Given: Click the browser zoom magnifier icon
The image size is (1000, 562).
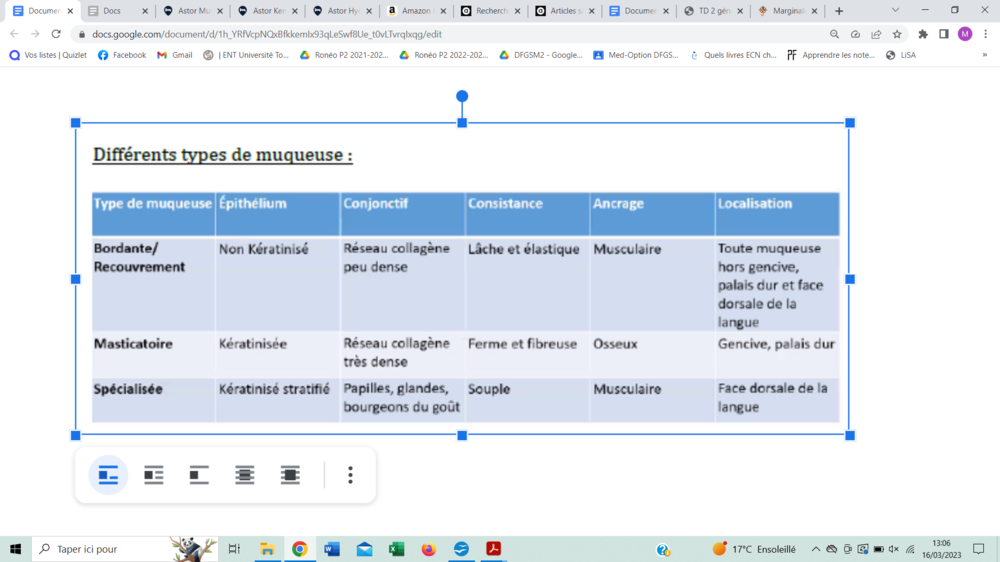Looking at the screenshot, I should tap(835, 34).
